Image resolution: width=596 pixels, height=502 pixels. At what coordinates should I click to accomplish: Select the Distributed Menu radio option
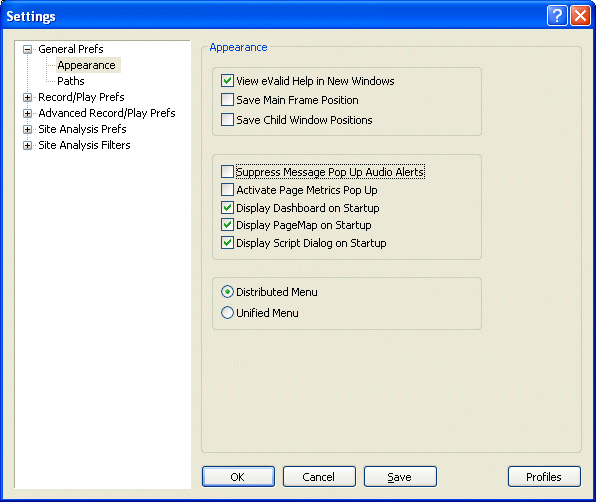coord(227,292)
